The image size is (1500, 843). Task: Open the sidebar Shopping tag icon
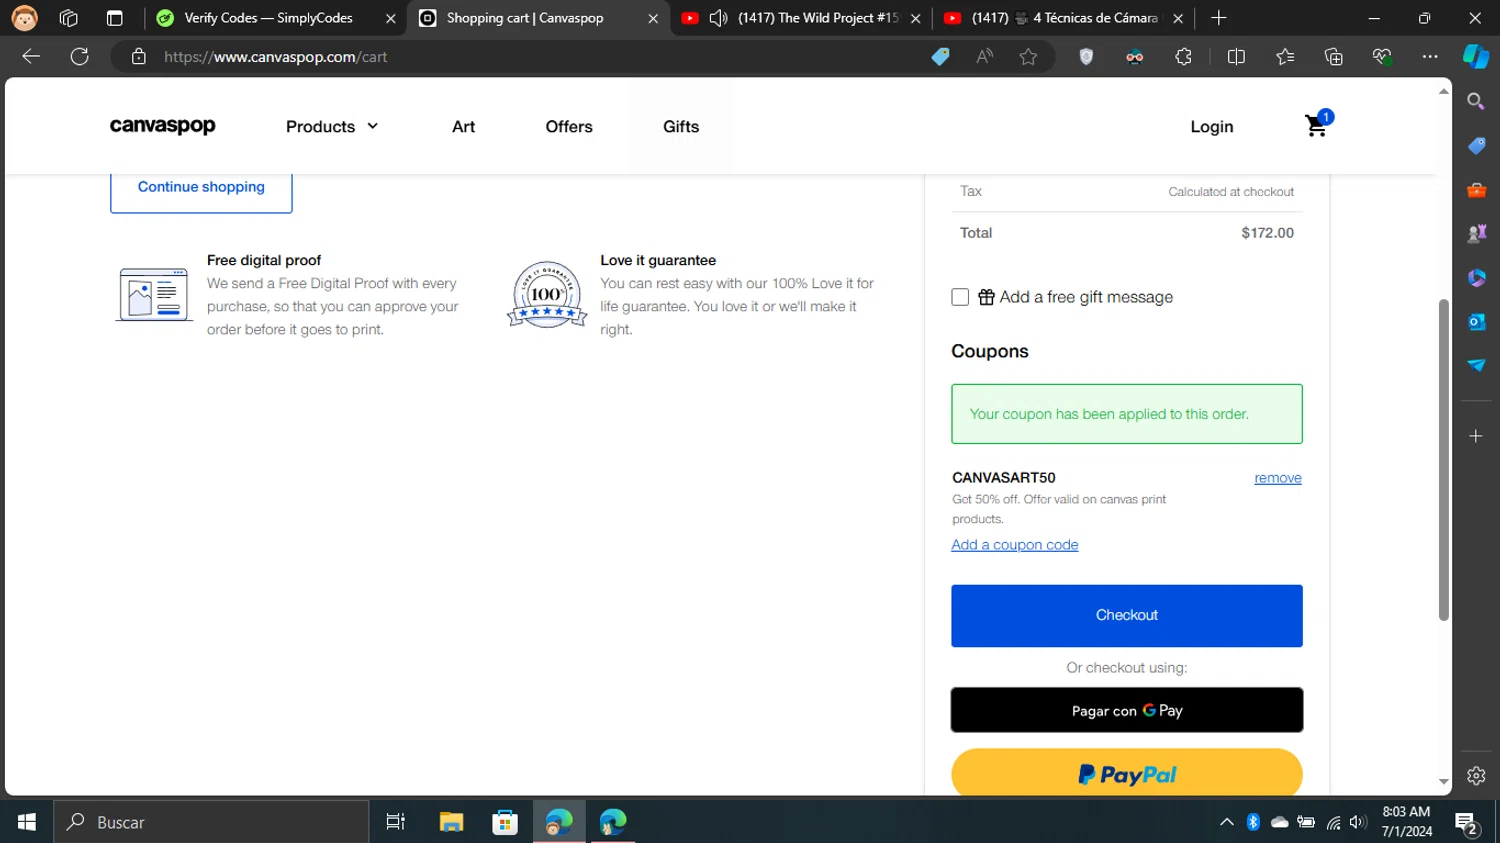(1476, 145)
